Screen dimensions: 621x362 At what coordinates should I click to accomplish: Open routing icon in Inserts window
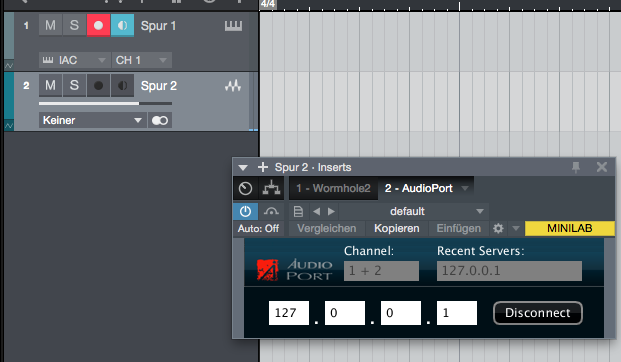pos(271,189)
